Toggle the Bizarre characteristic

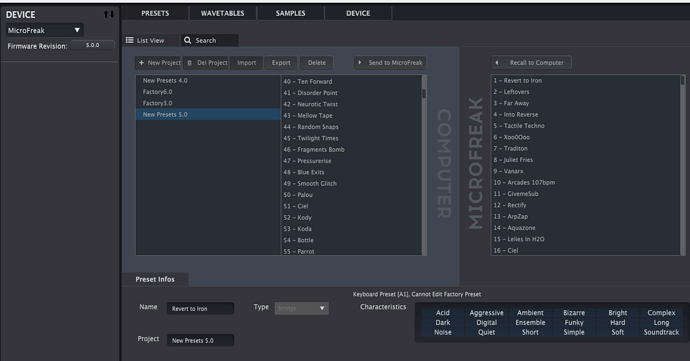574,313
